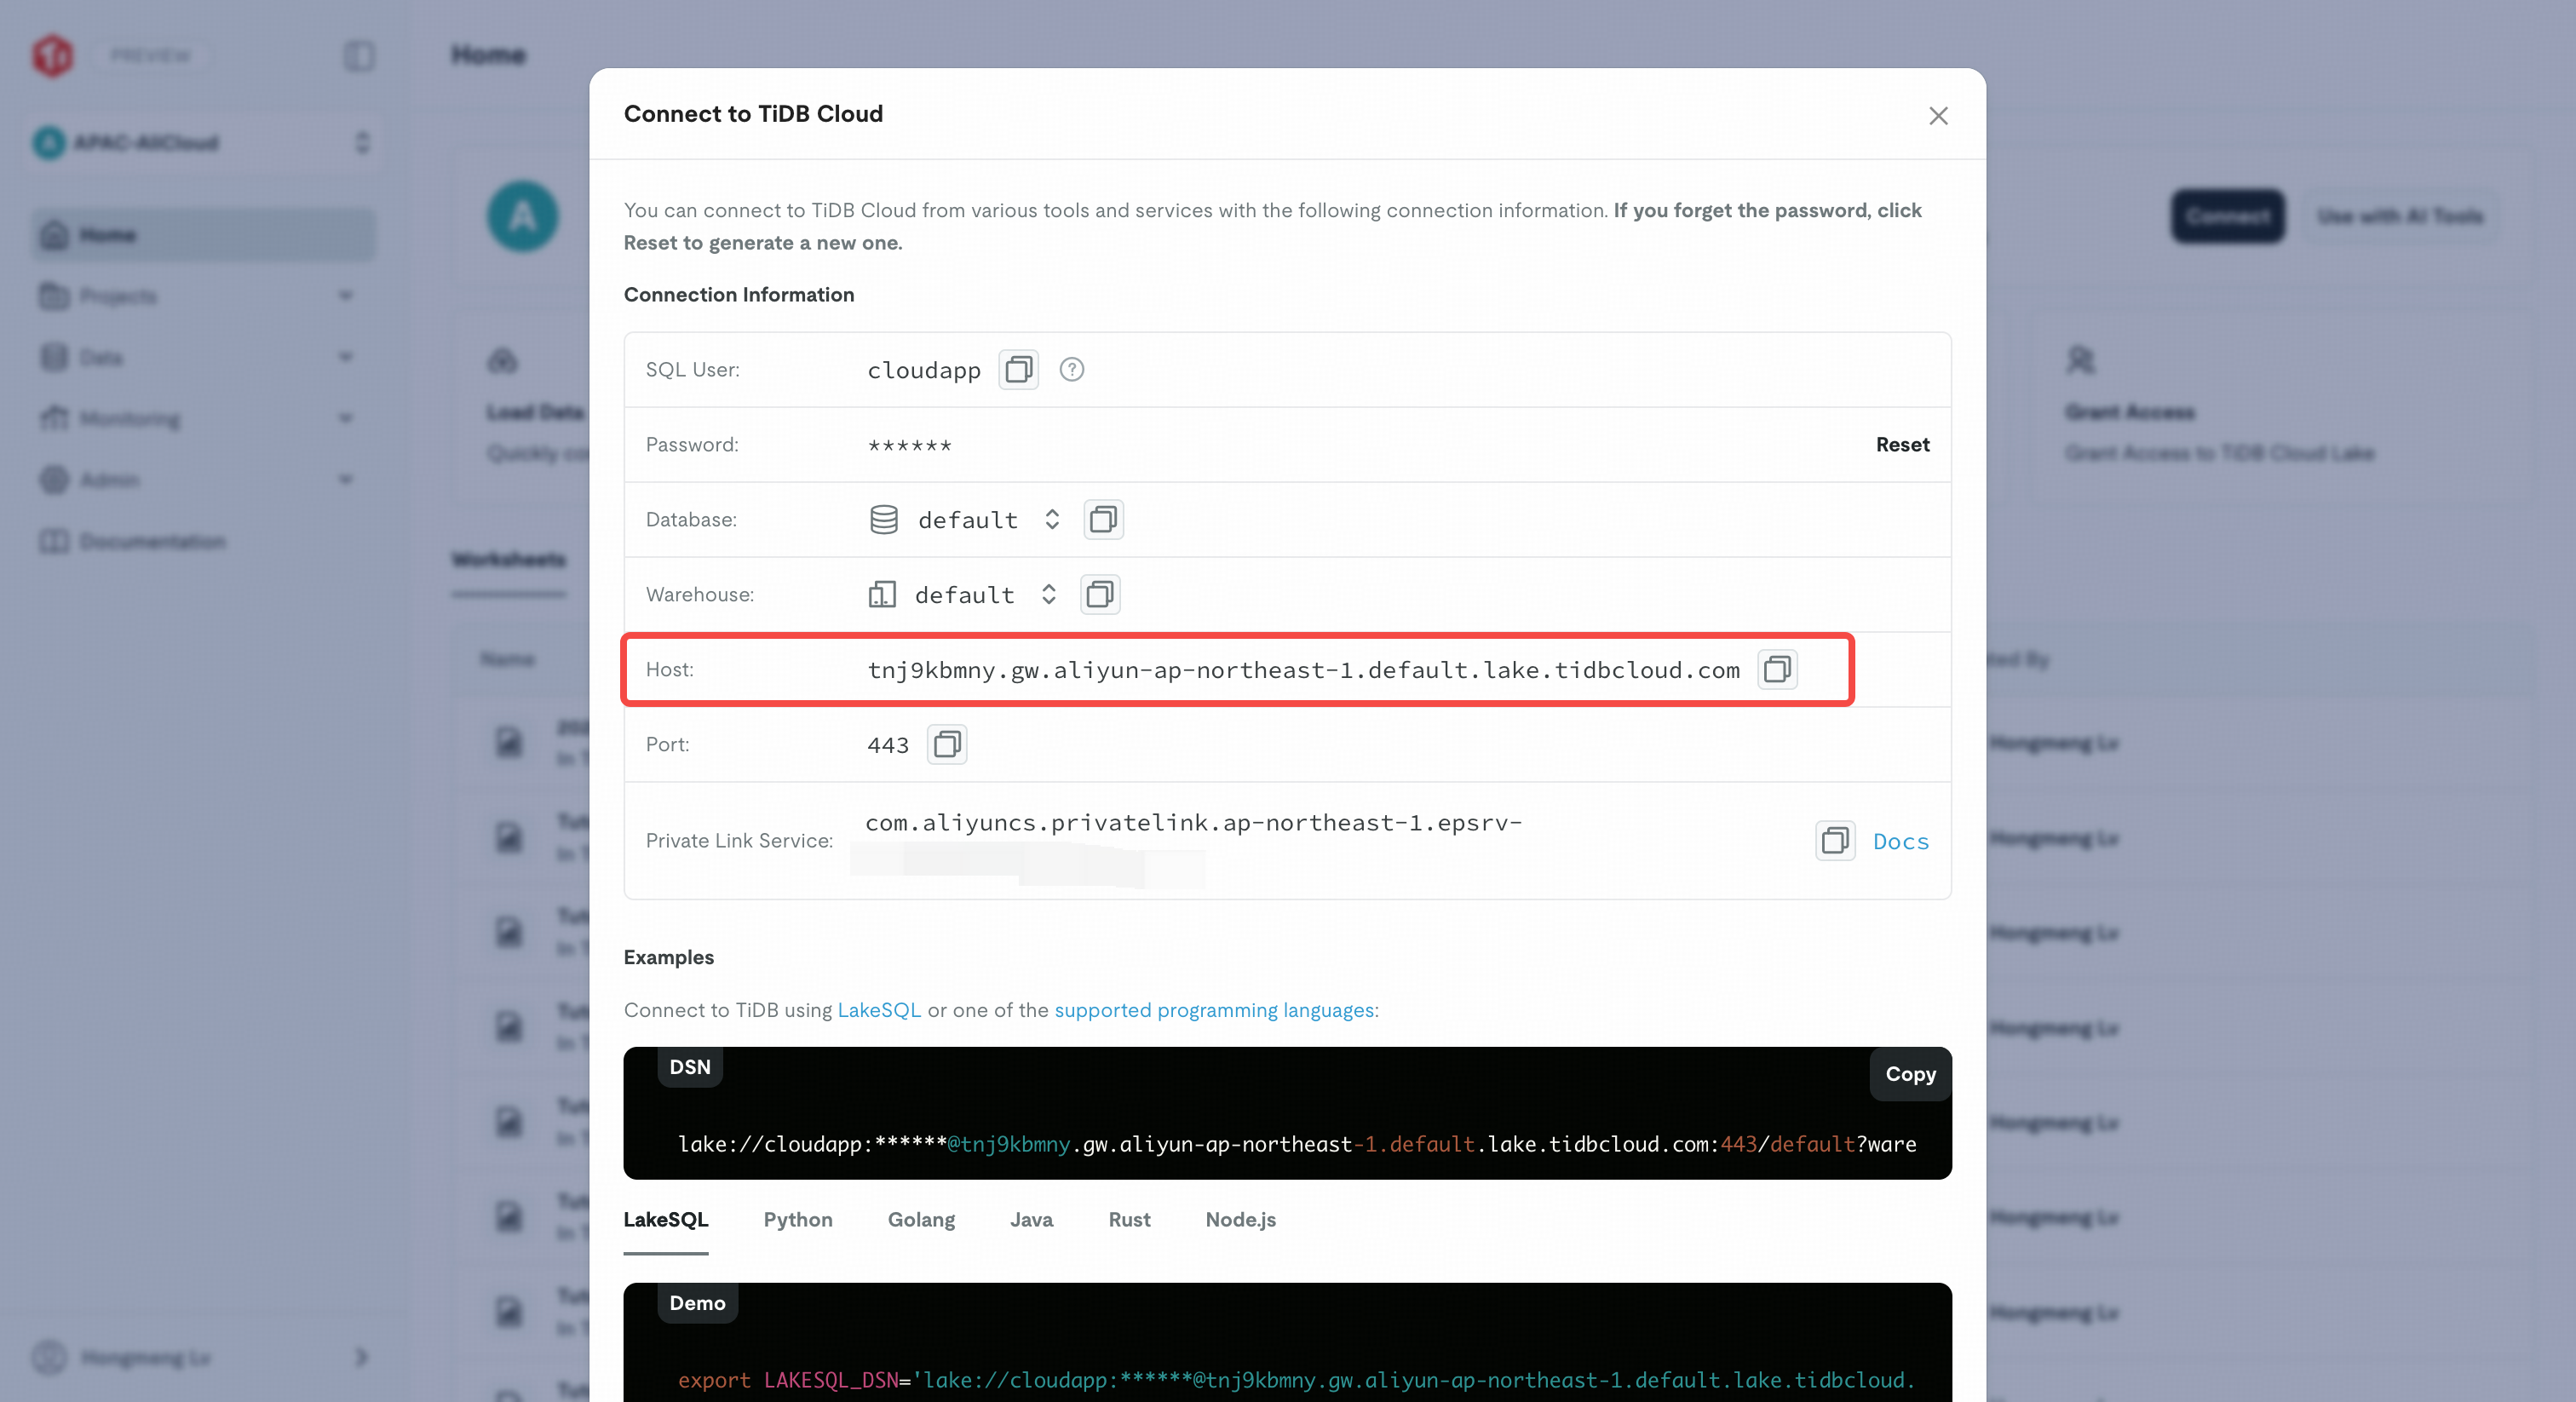
Task: Click Use with AI Tools button
Action: click(2399, 216)
